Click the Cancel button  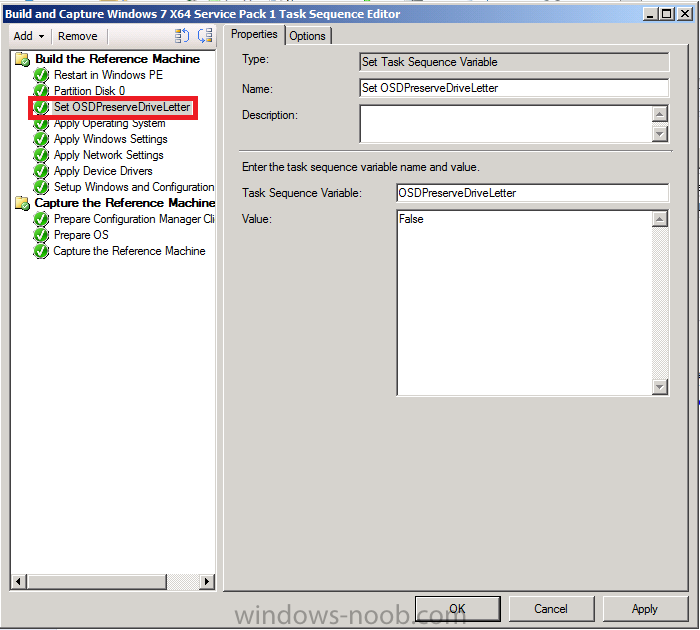551,609
